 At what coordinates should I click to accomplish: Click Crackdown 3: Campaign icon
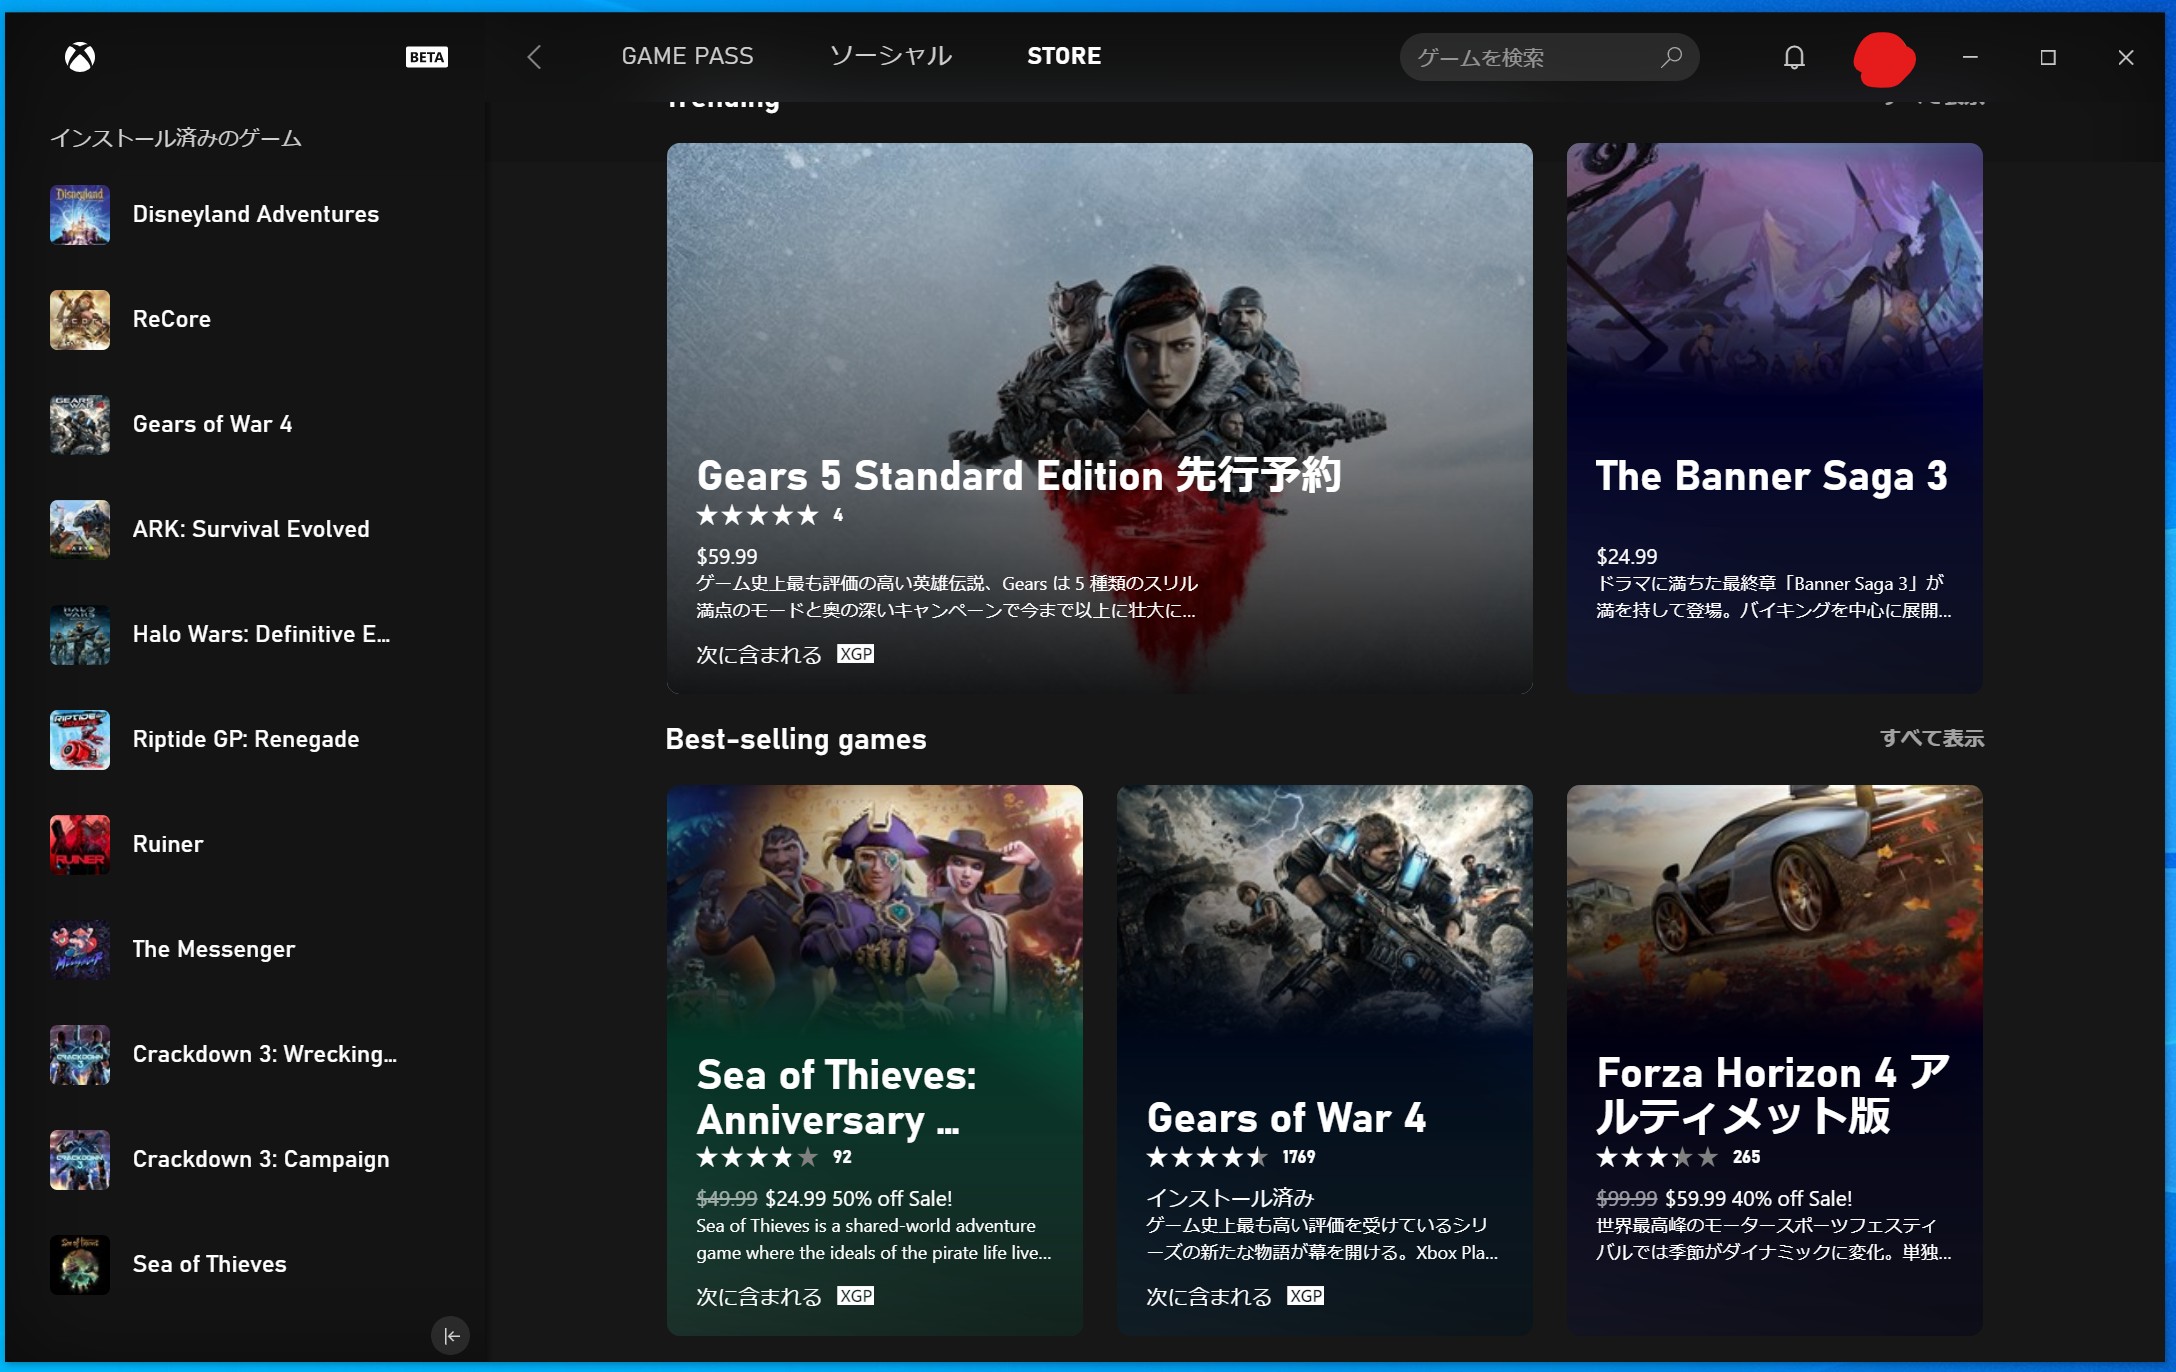click(80, 1159)
